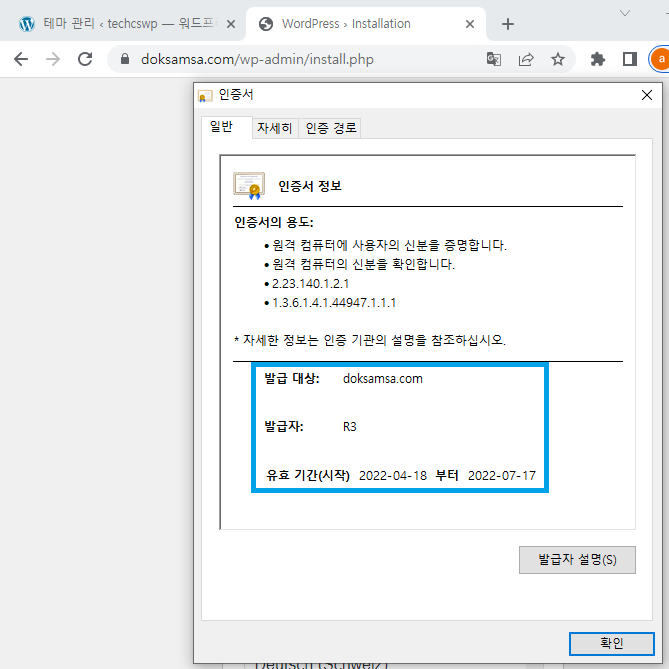
Task: Click the issuer value R3
Action: coord(349,427)
